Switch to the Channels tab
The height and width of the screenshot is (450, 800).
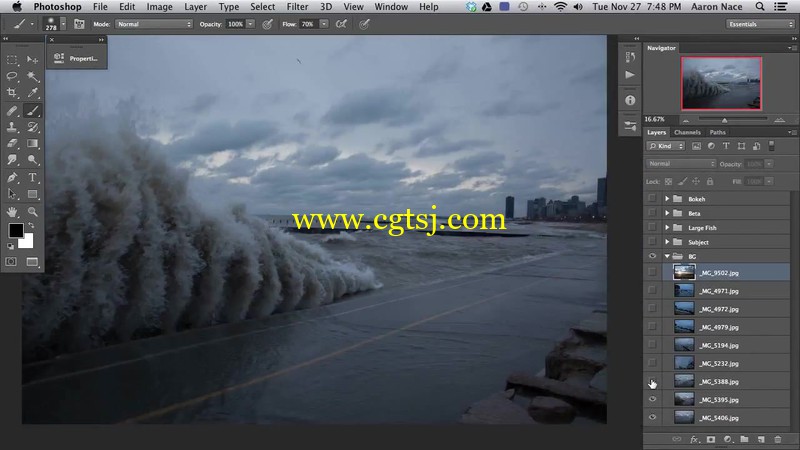(x=687, y=132)
